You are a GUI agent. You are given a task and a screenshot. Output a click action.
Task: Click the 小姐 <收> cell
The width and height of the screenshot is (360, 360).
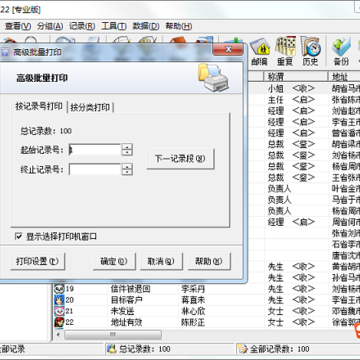coord(296,88)
